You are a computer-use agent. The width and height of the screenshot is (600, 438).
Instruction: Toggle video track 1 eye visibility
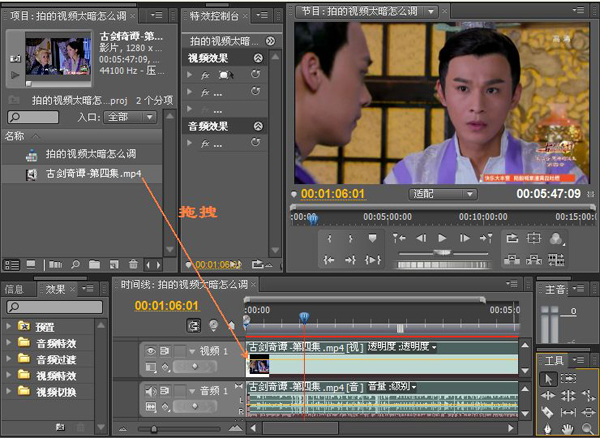tap(150, 351)
